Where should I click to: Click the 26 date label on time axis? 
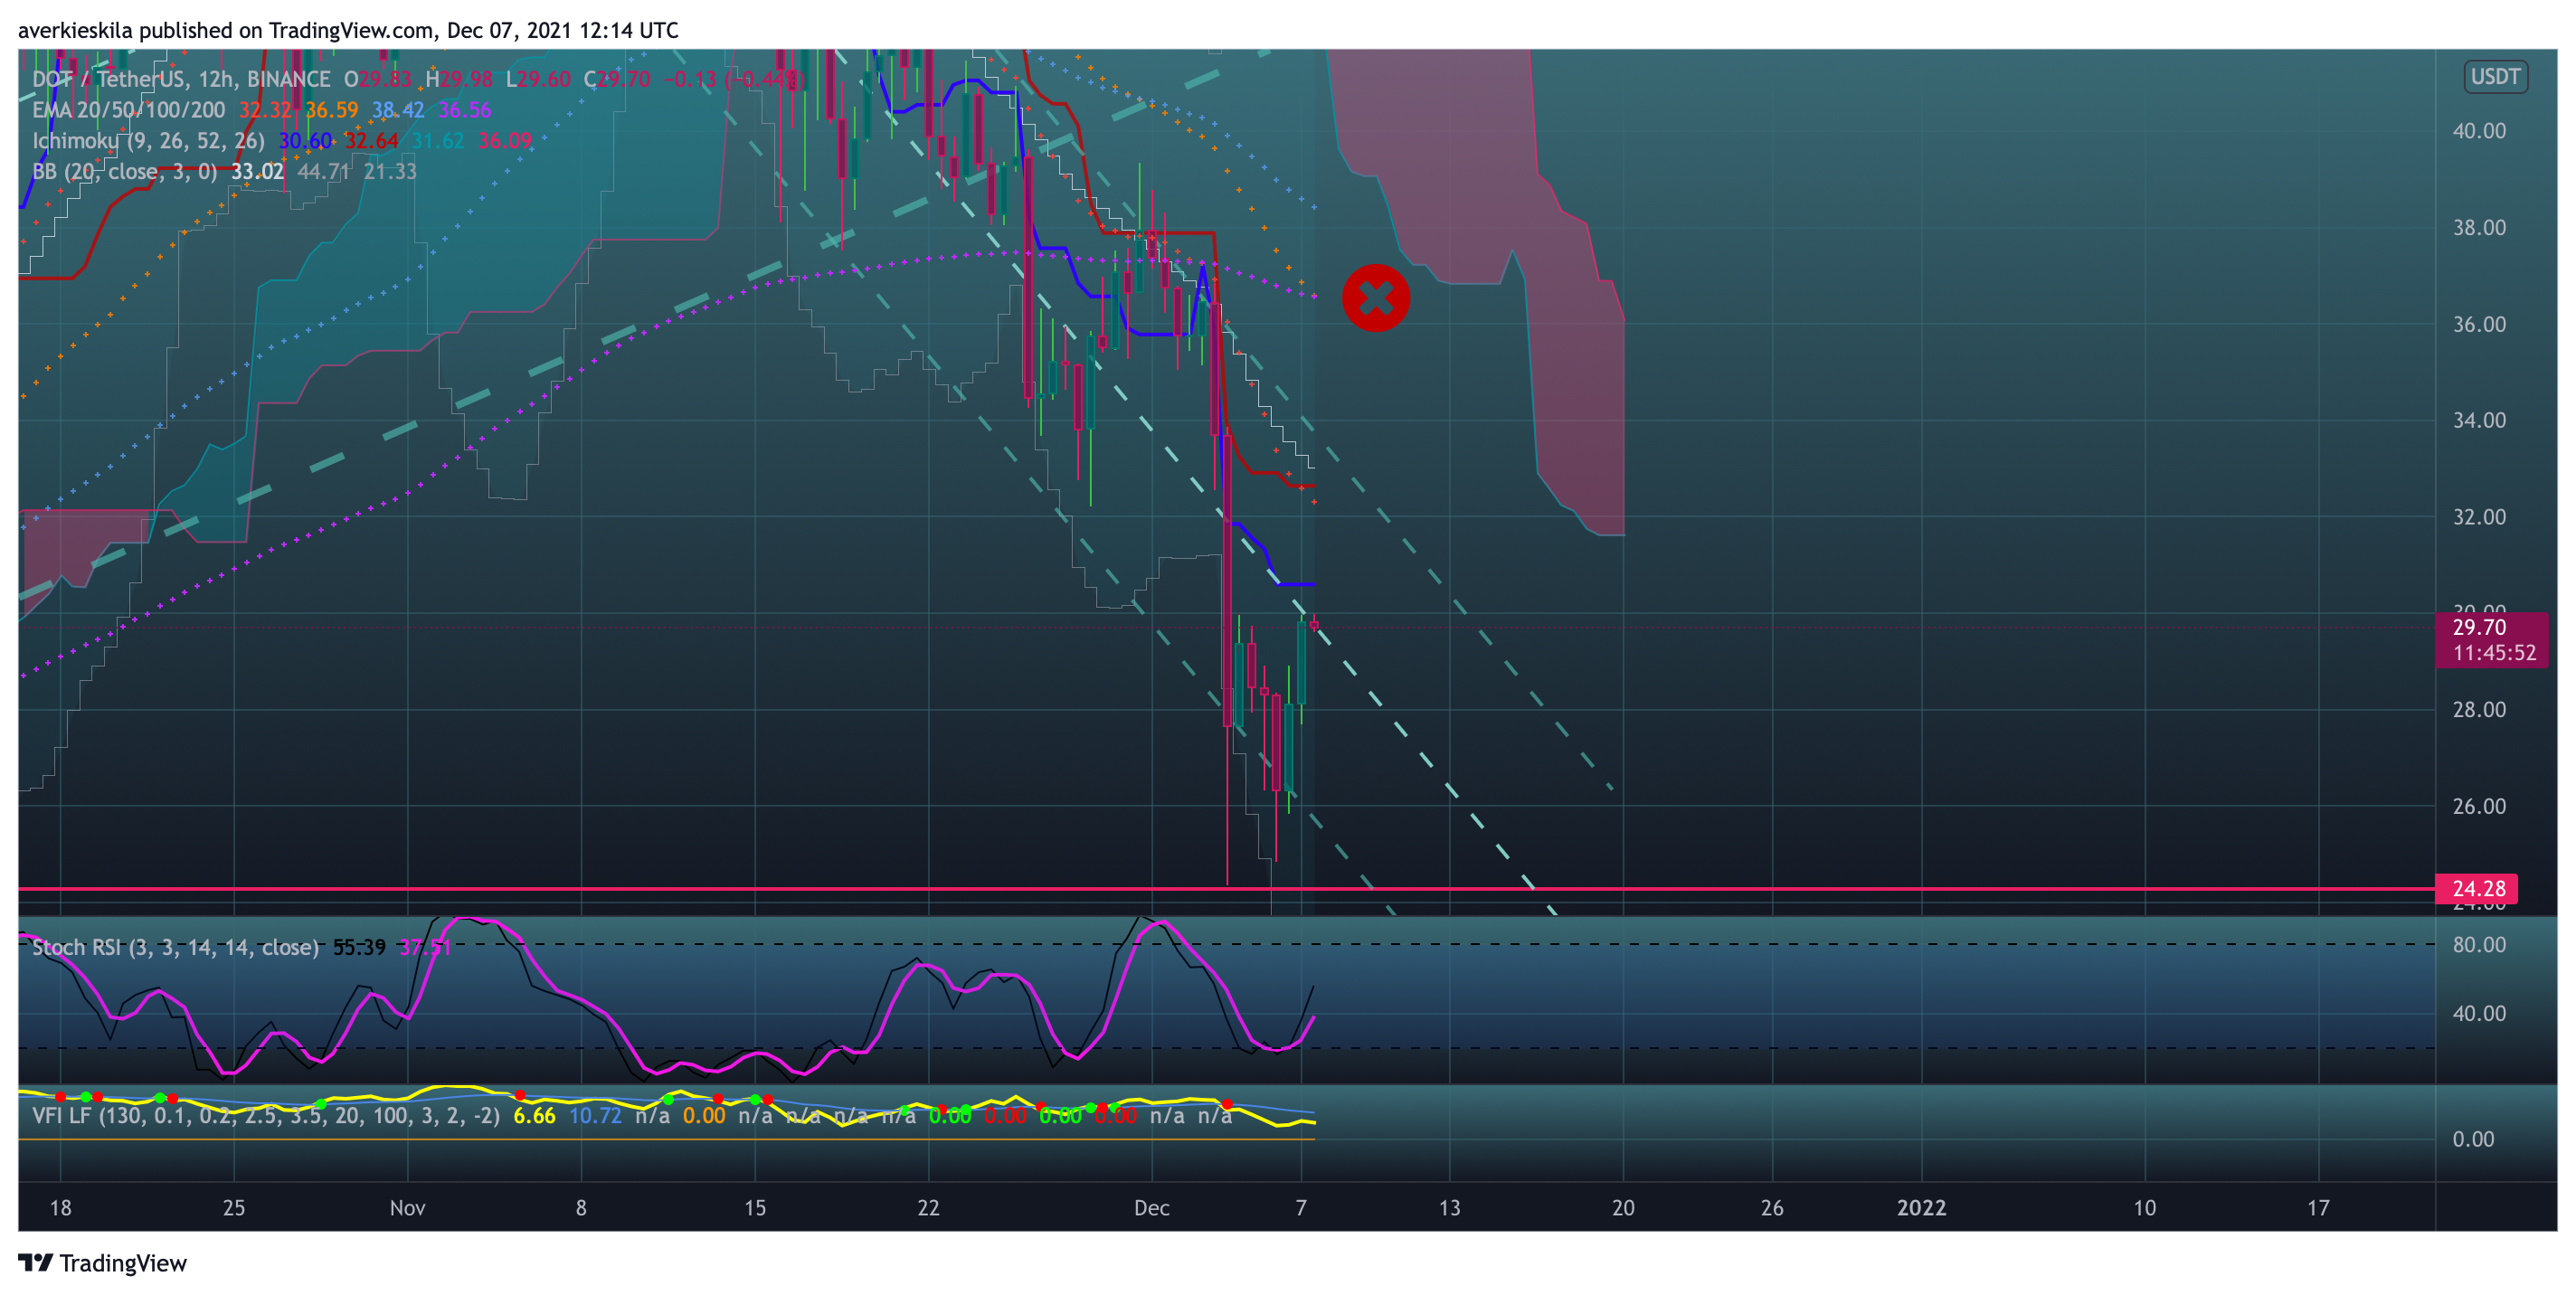tap(1771, 1208)
